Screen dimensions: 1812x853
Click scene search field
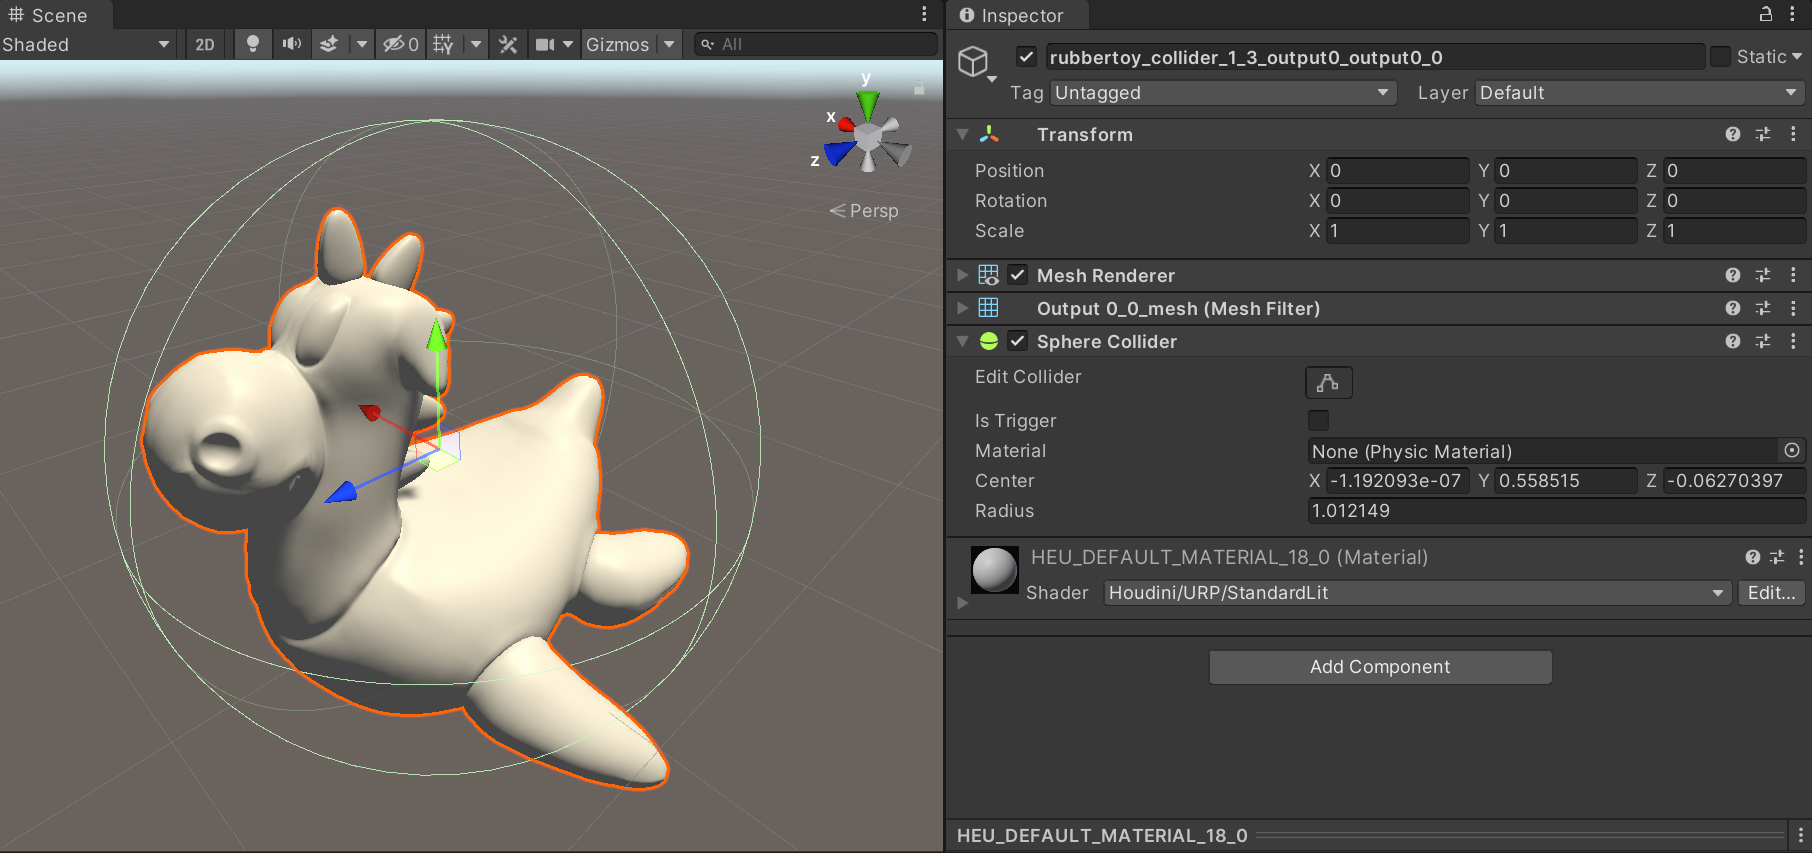pyautogui.click(x=815, y=45)
